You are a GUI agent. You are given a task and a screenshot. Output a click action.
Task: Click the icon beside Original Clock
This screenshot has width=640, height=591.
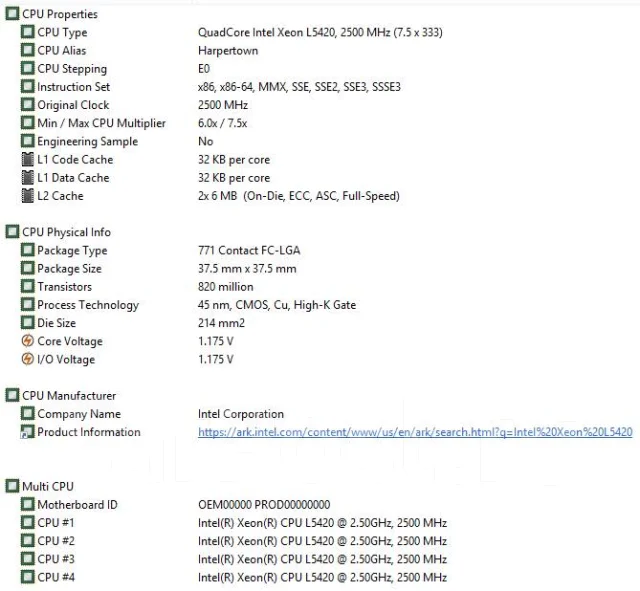click(27, 104)
